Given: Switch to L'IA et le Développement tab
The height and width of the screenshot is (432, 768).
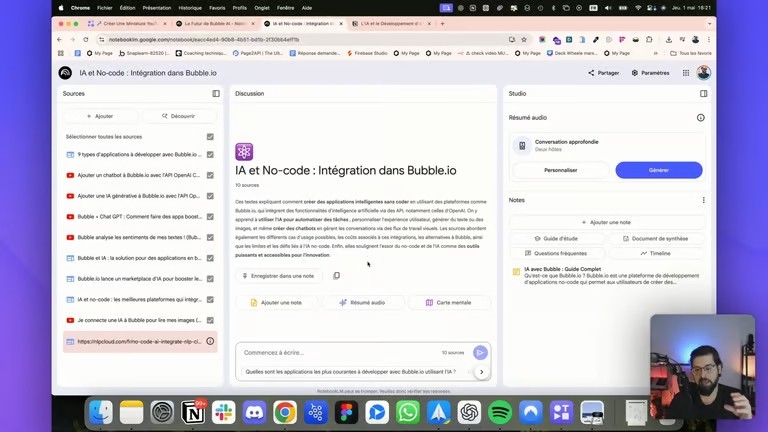Looking at the screenshot, I should [391, 24].
